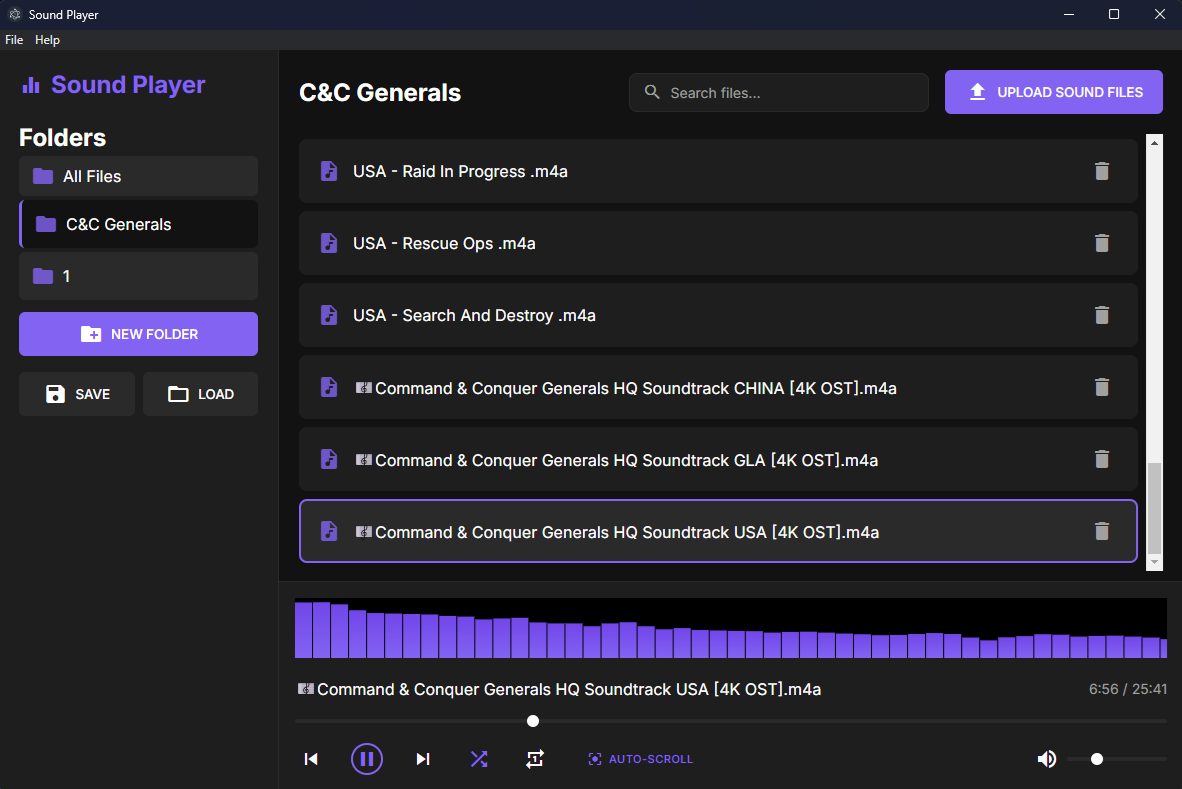The image size is (1182, 789).
Task: Go back to the previous track
Action: pyautogui.click(x=311, y=758)
